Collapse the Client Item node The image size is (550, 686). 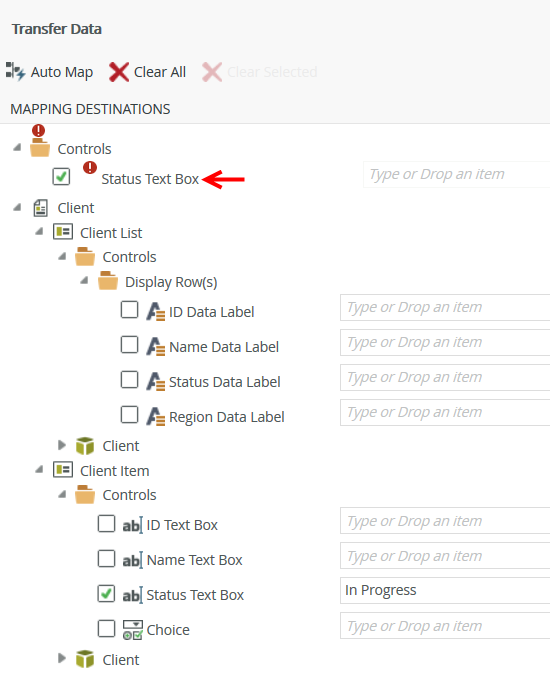39,469
